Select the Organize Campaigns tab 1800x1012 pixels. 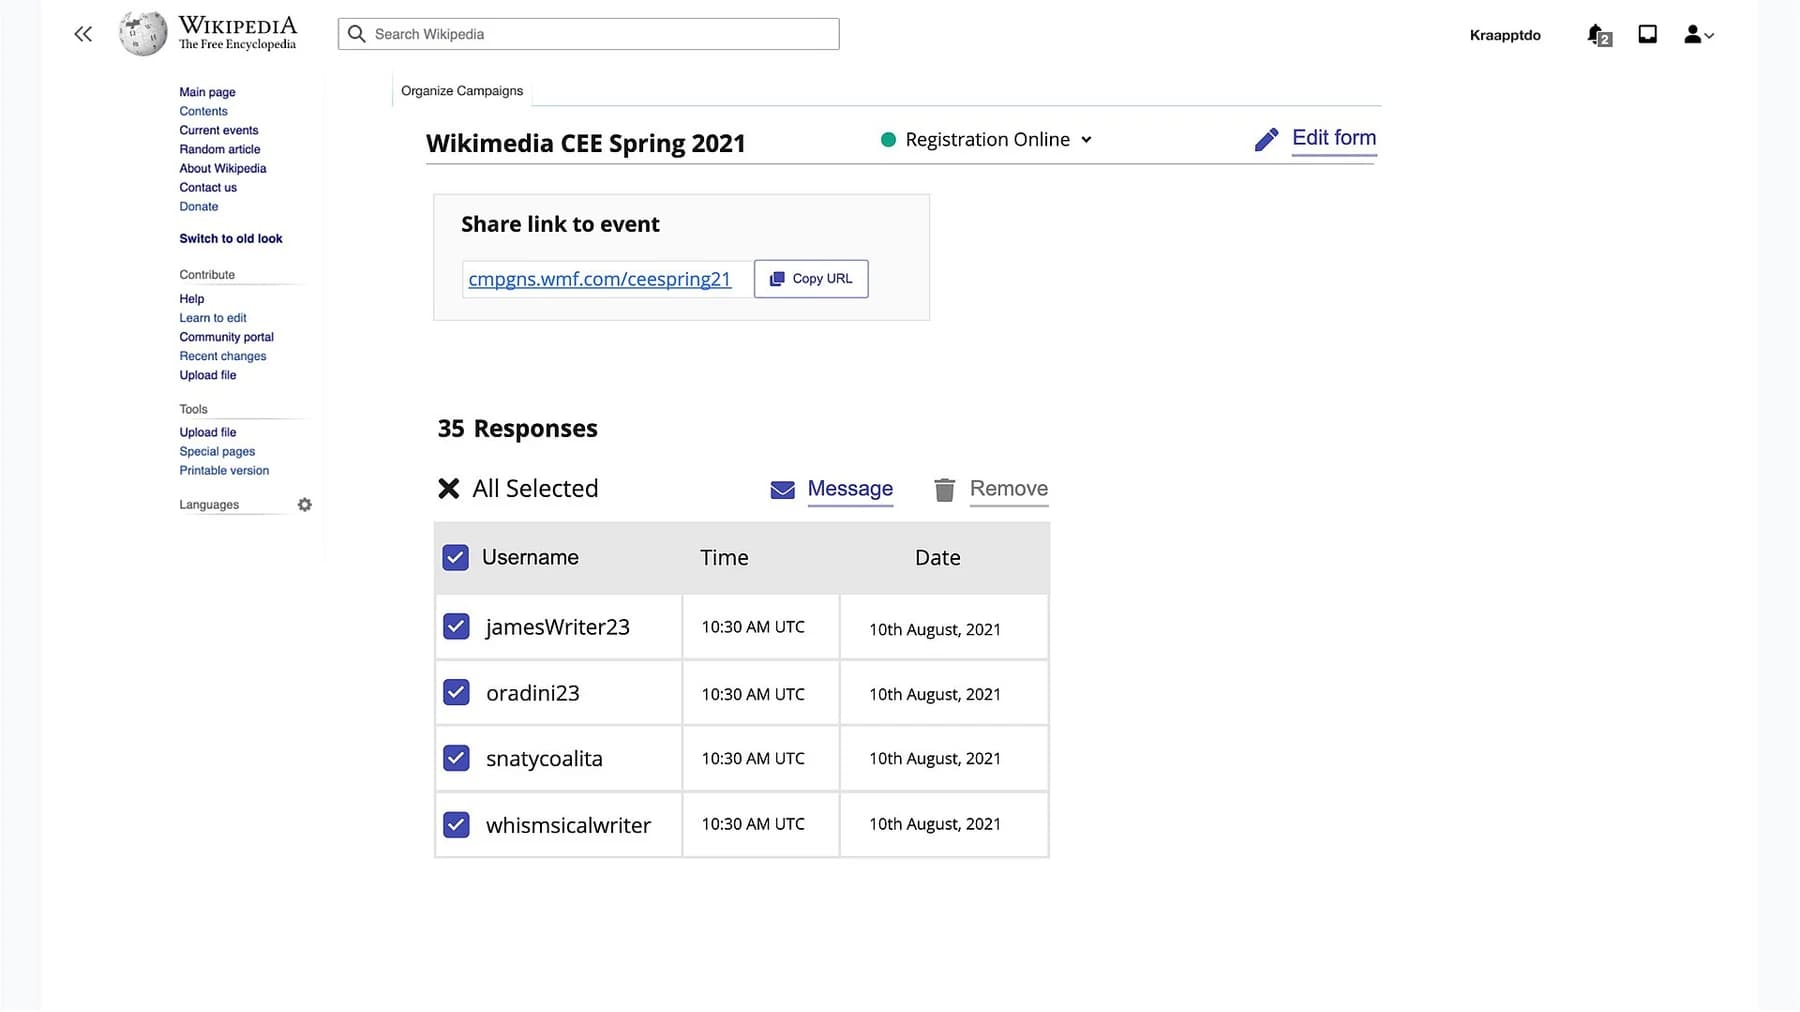click(x=462, y=91)
